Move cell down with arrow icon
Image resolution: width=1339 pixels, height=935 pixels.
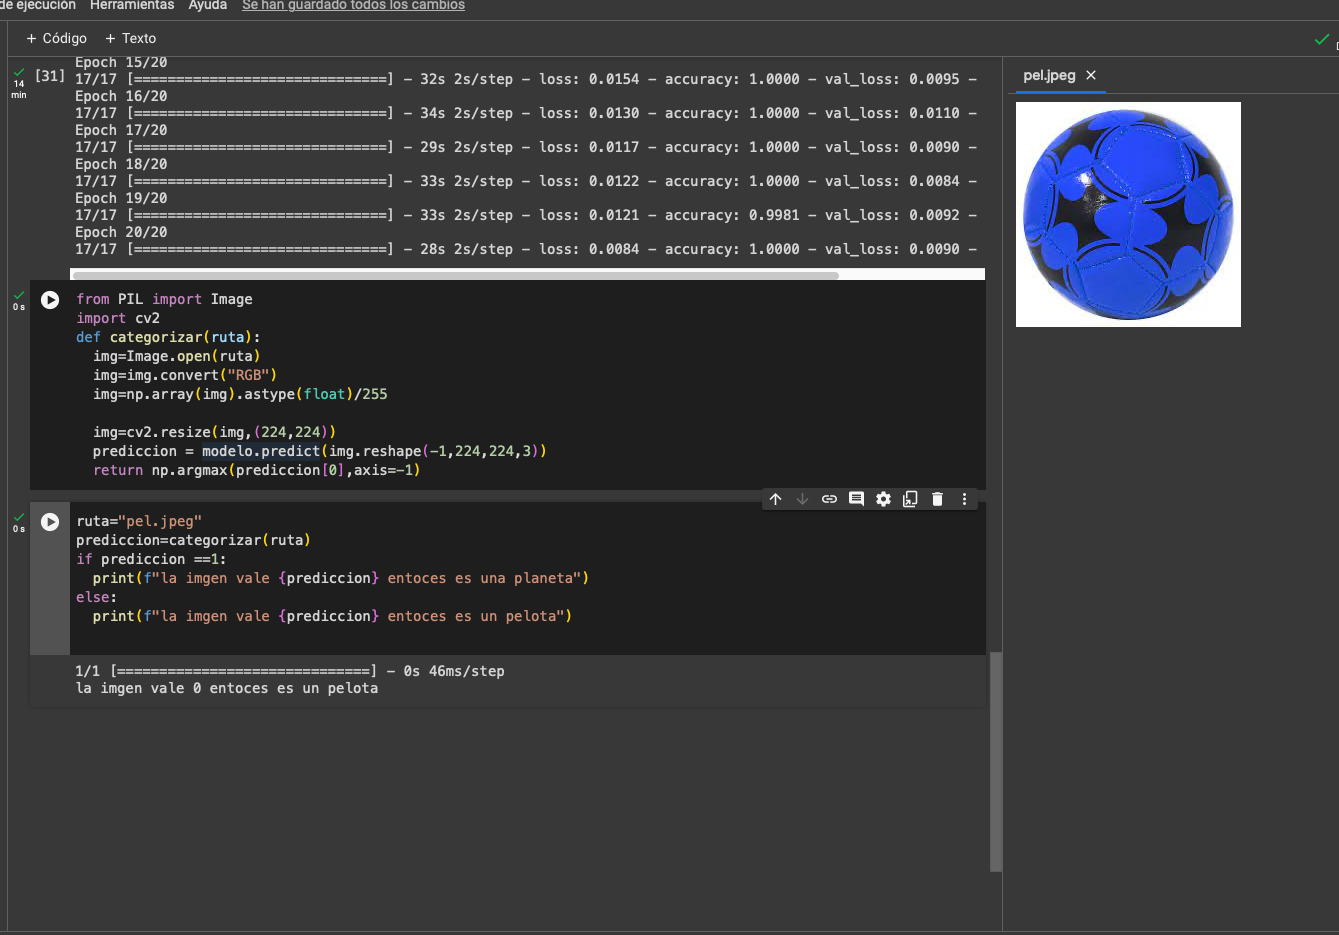click(802, 499)
